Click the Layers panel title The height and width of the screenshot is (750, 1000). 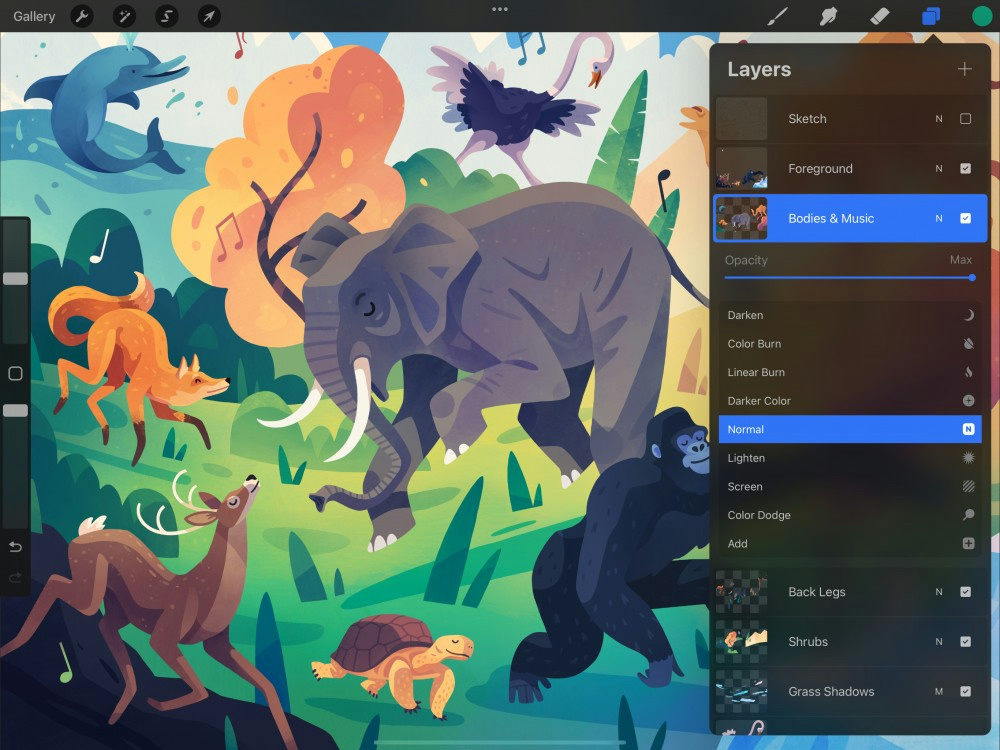759,69
